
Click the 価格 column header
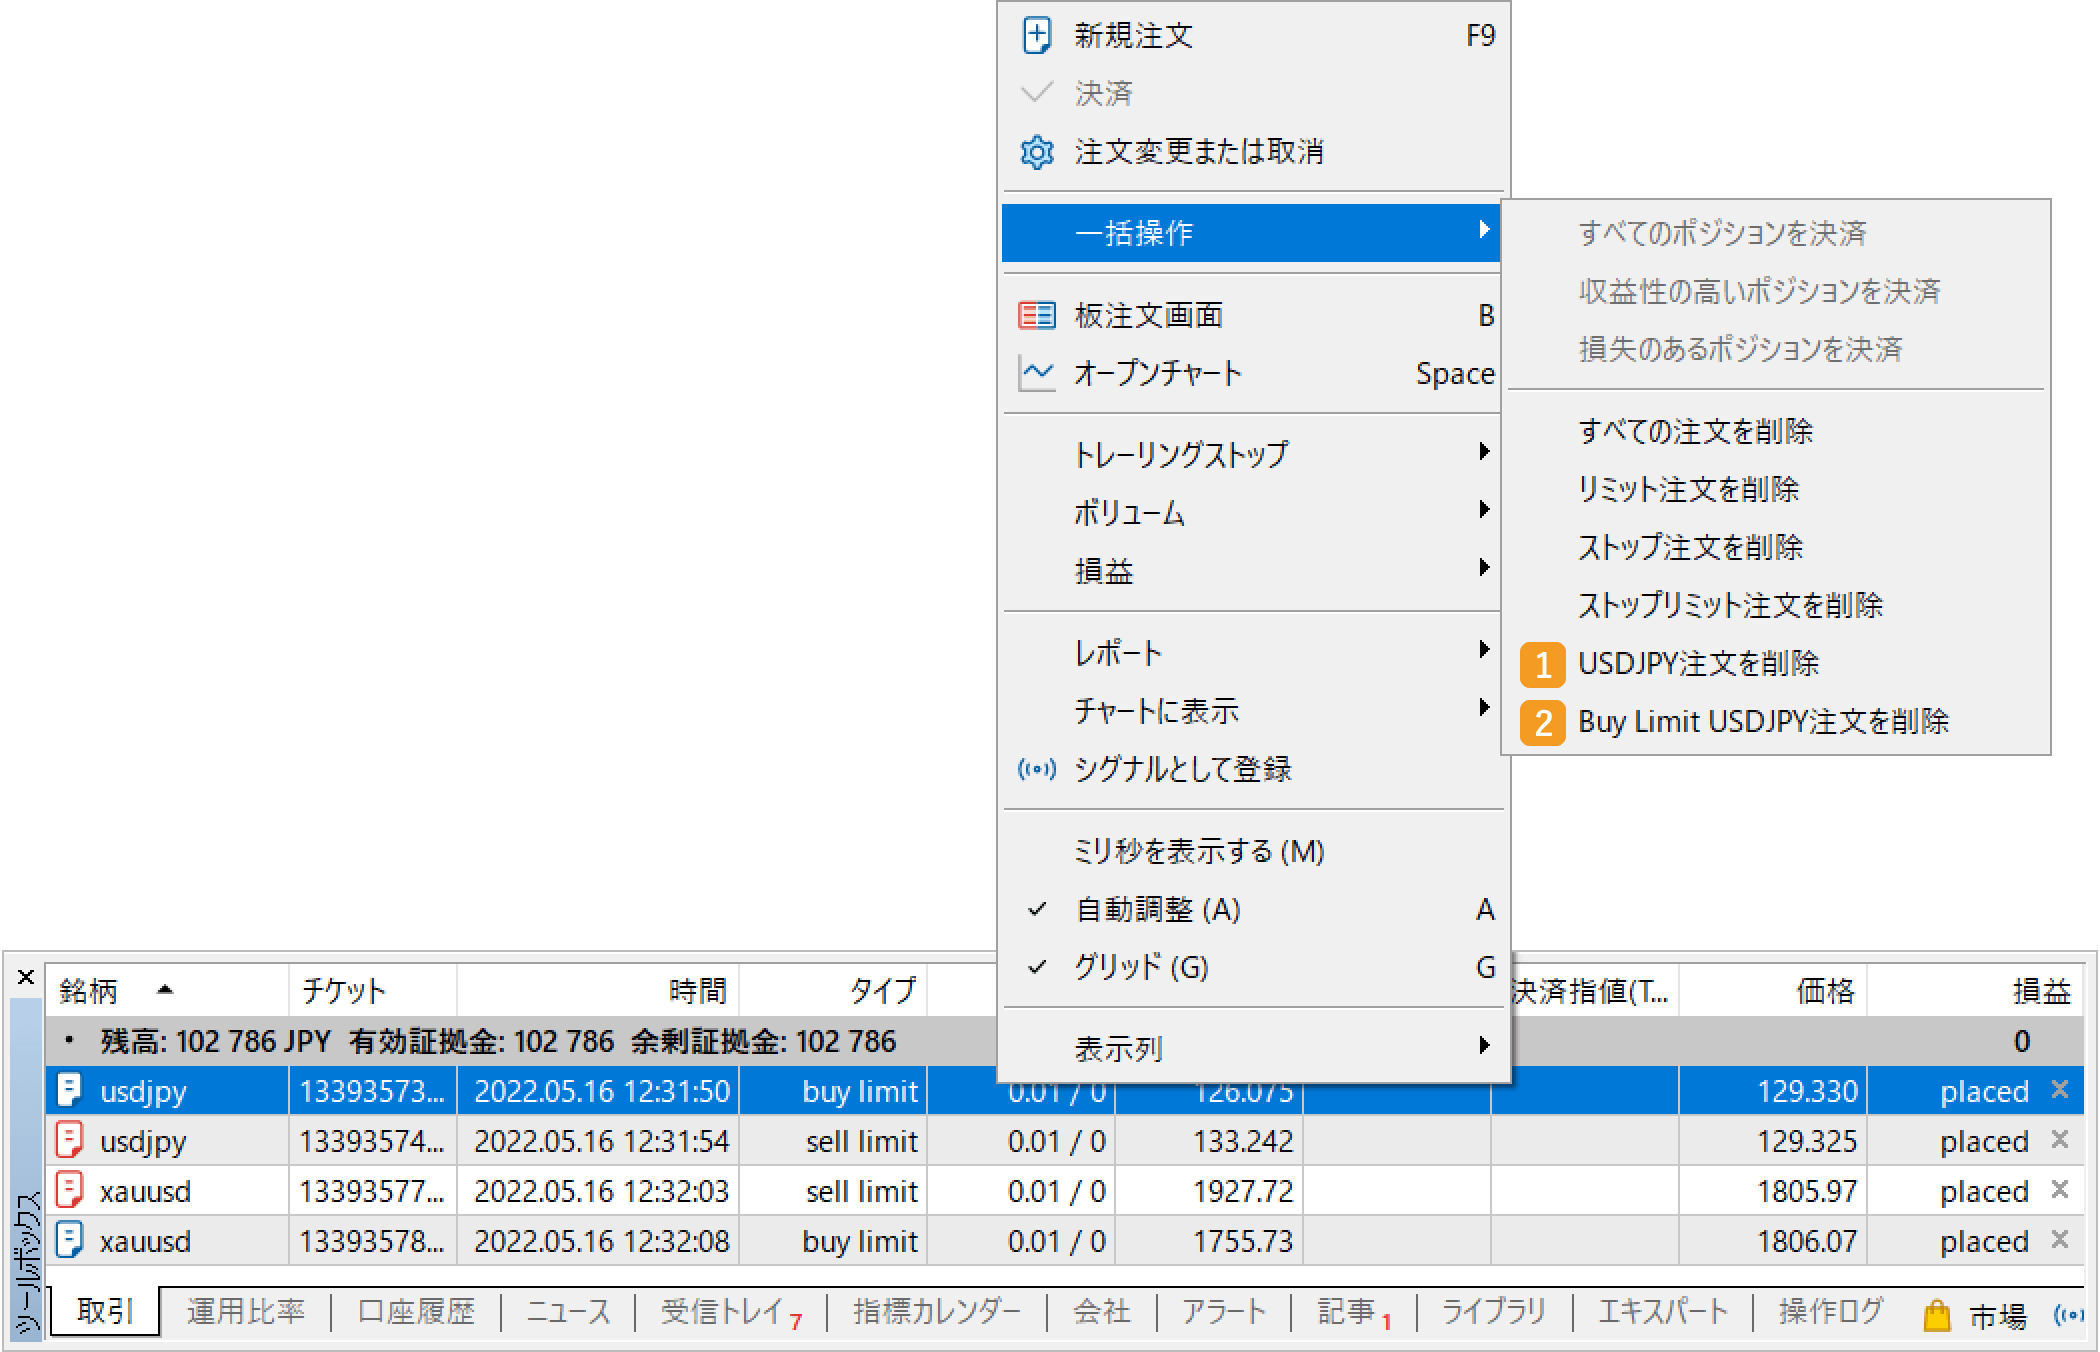click(1773, 991)
